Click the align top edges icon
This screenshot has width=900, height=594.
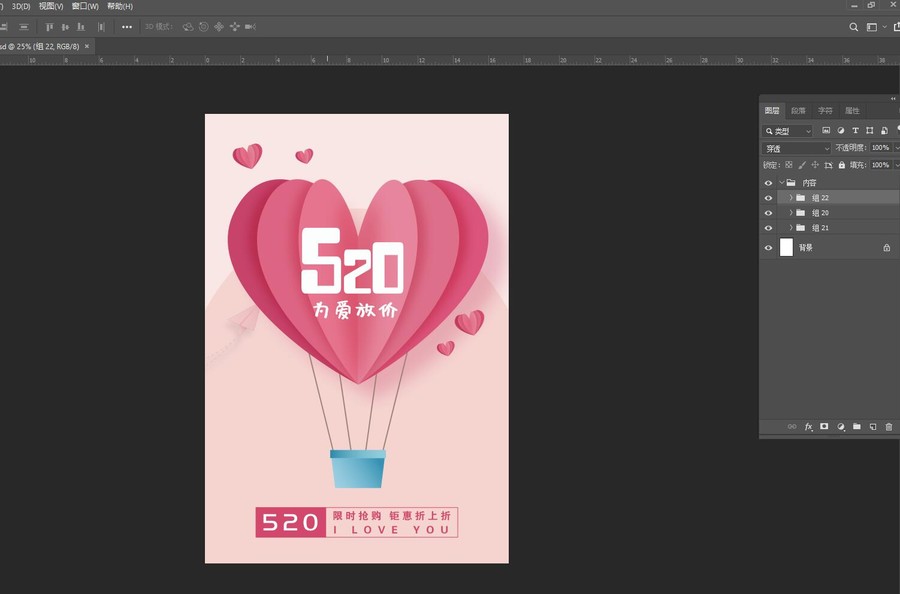coord(49,27)
